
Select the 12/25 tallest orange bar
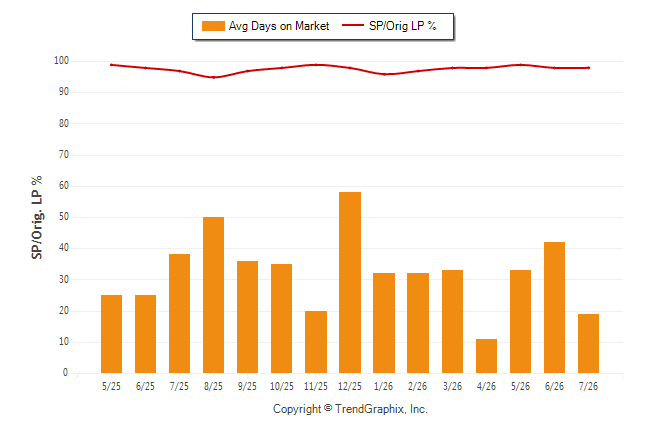(350, 282)
